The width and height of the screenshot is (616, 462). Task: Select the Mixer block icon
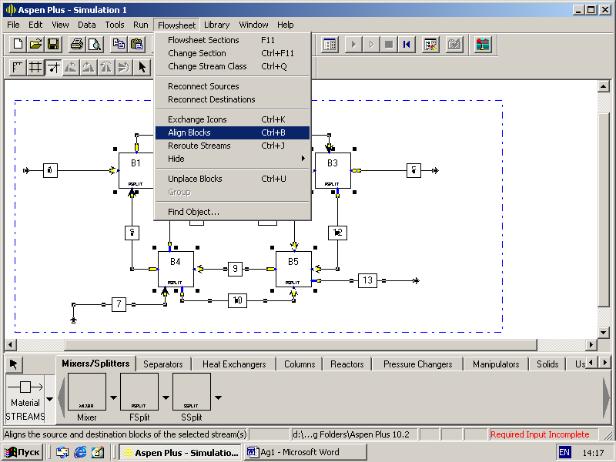click(87, 392)
